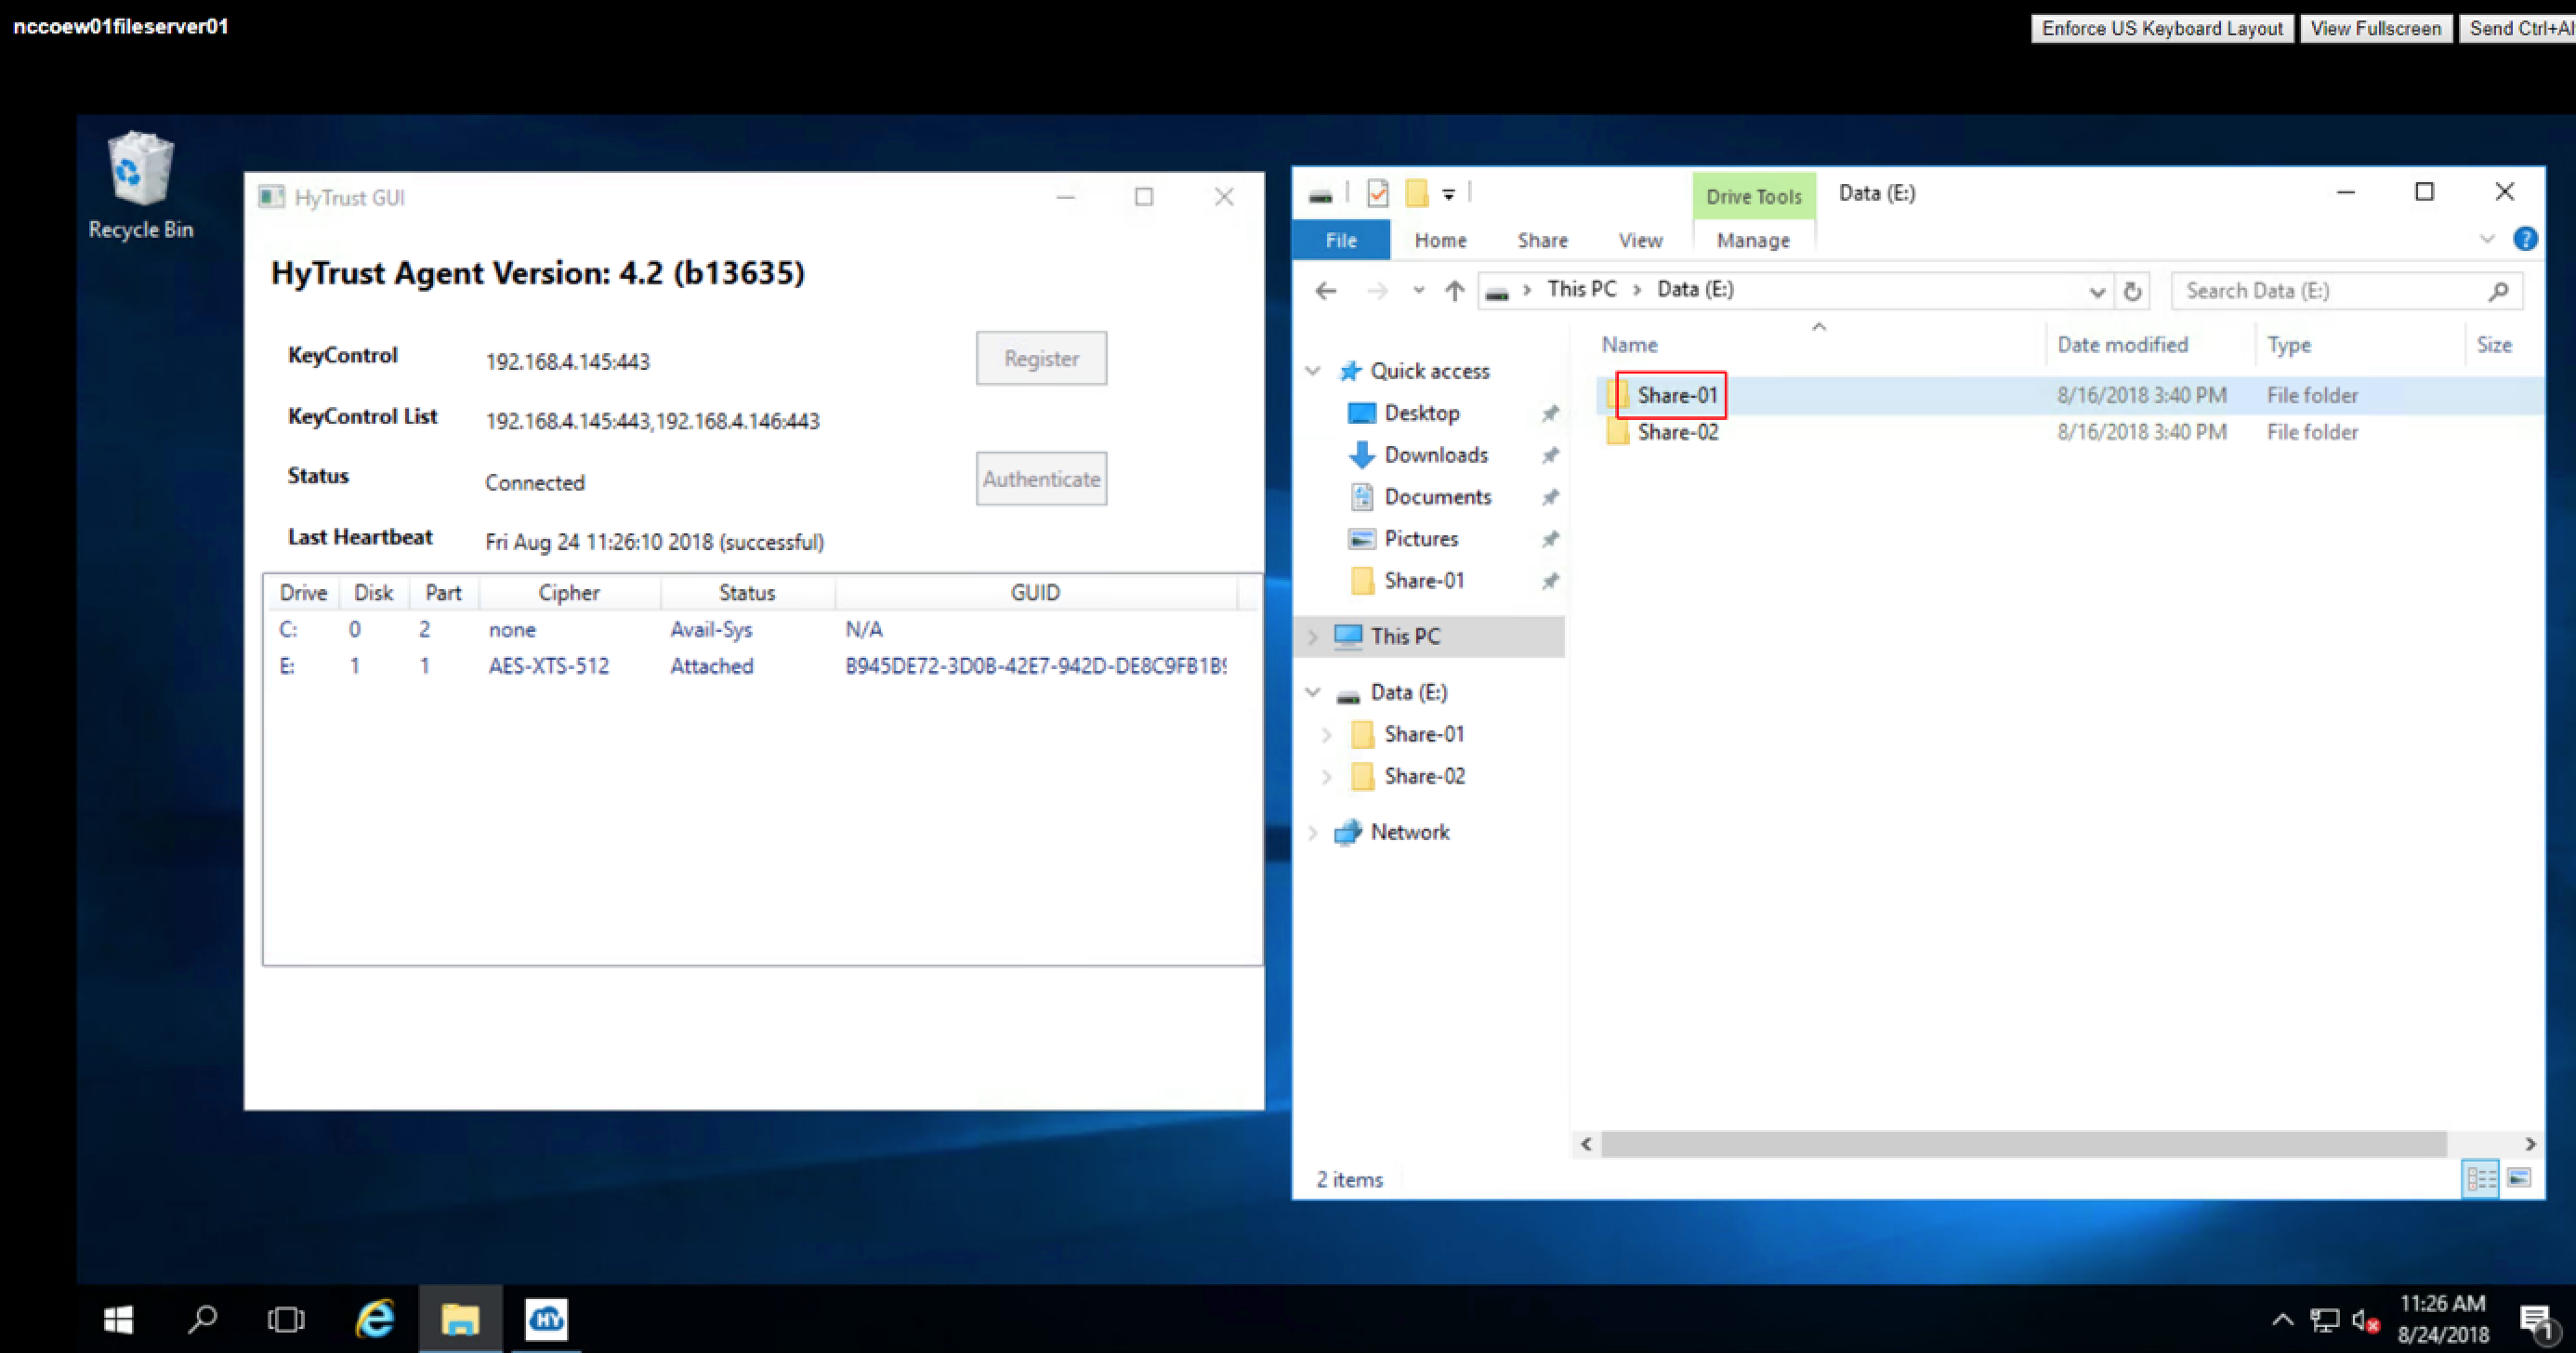Select Share-02 folder in file list
The image size is (2576, 1353).
click(x=1678, y=432)
